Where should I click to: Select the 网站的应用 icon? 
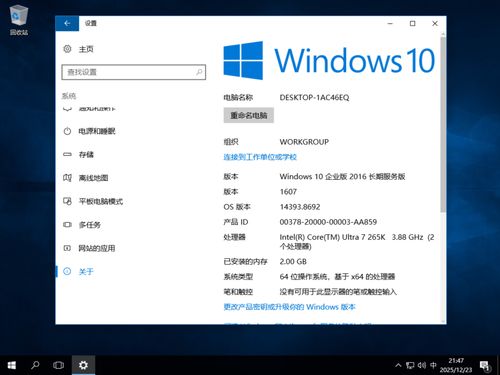tap(67, 248)
